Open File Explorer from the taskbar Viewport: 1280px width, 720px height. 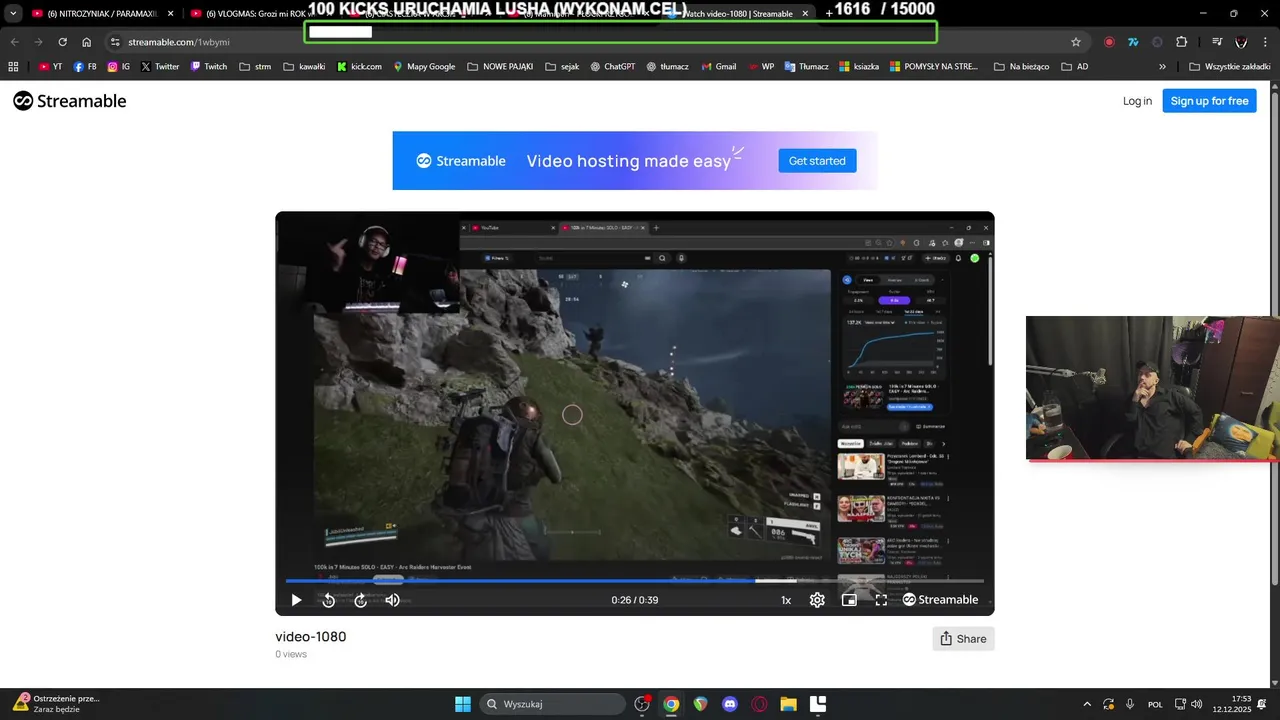(x=788, y=704)
